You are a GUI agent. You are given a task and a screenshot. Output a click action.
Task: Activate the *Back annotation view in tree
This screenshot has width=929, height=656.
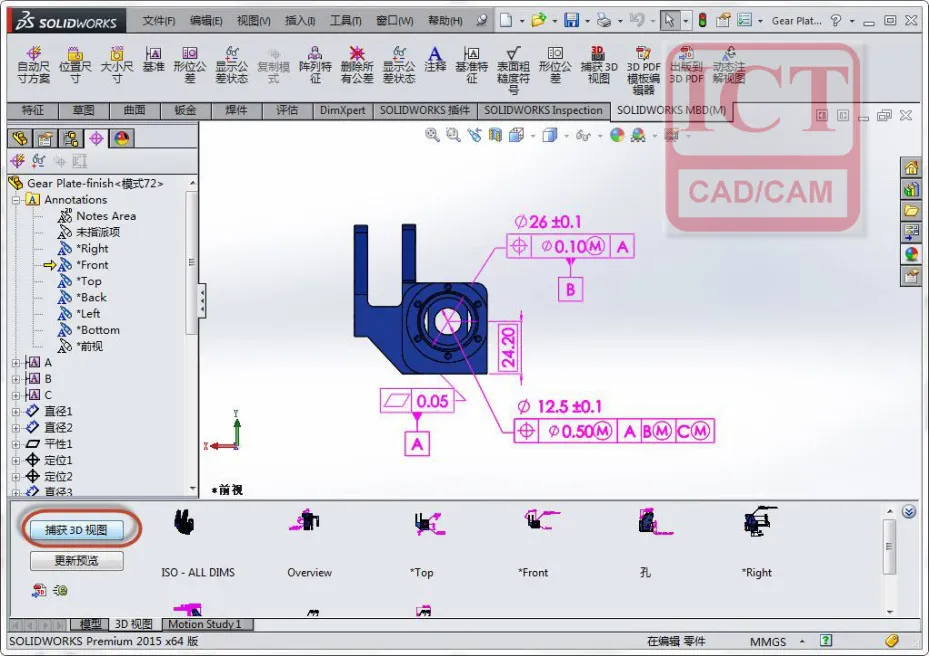pyautogui.click(x=82, y=297)
